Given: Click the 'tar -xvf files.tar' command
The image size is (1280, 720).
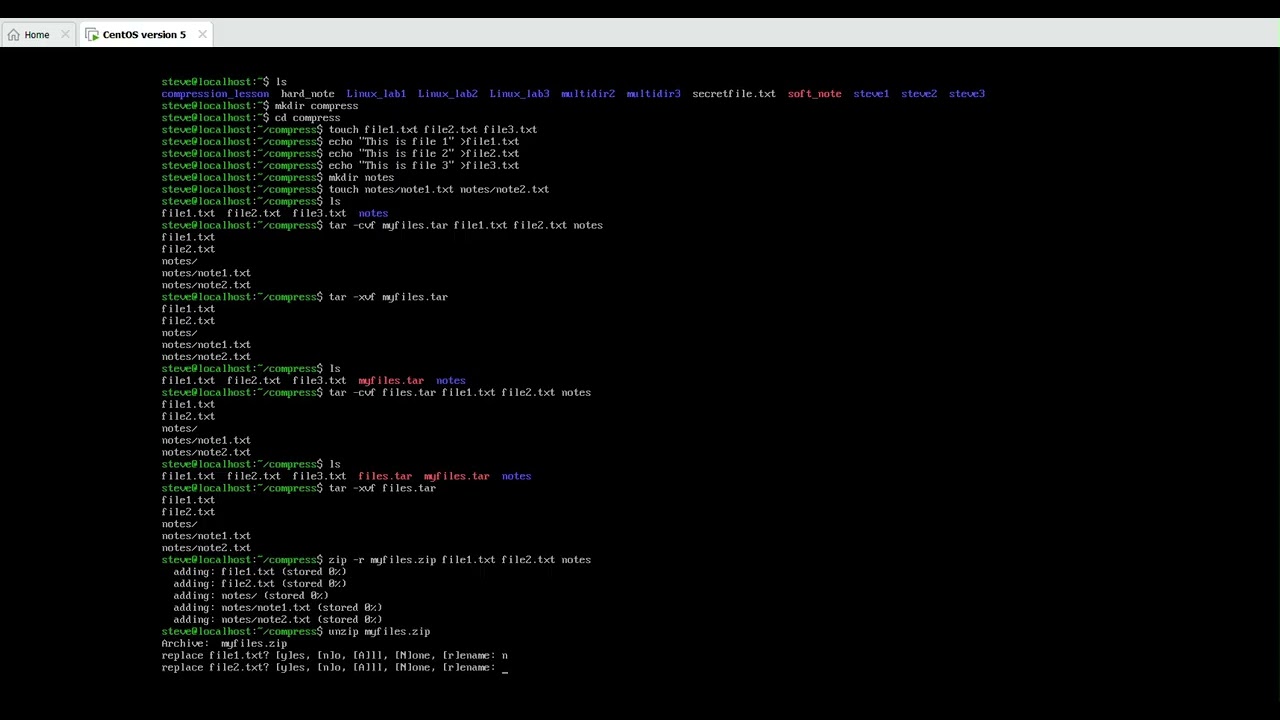Looking at the screenshot, I should 382,489.
